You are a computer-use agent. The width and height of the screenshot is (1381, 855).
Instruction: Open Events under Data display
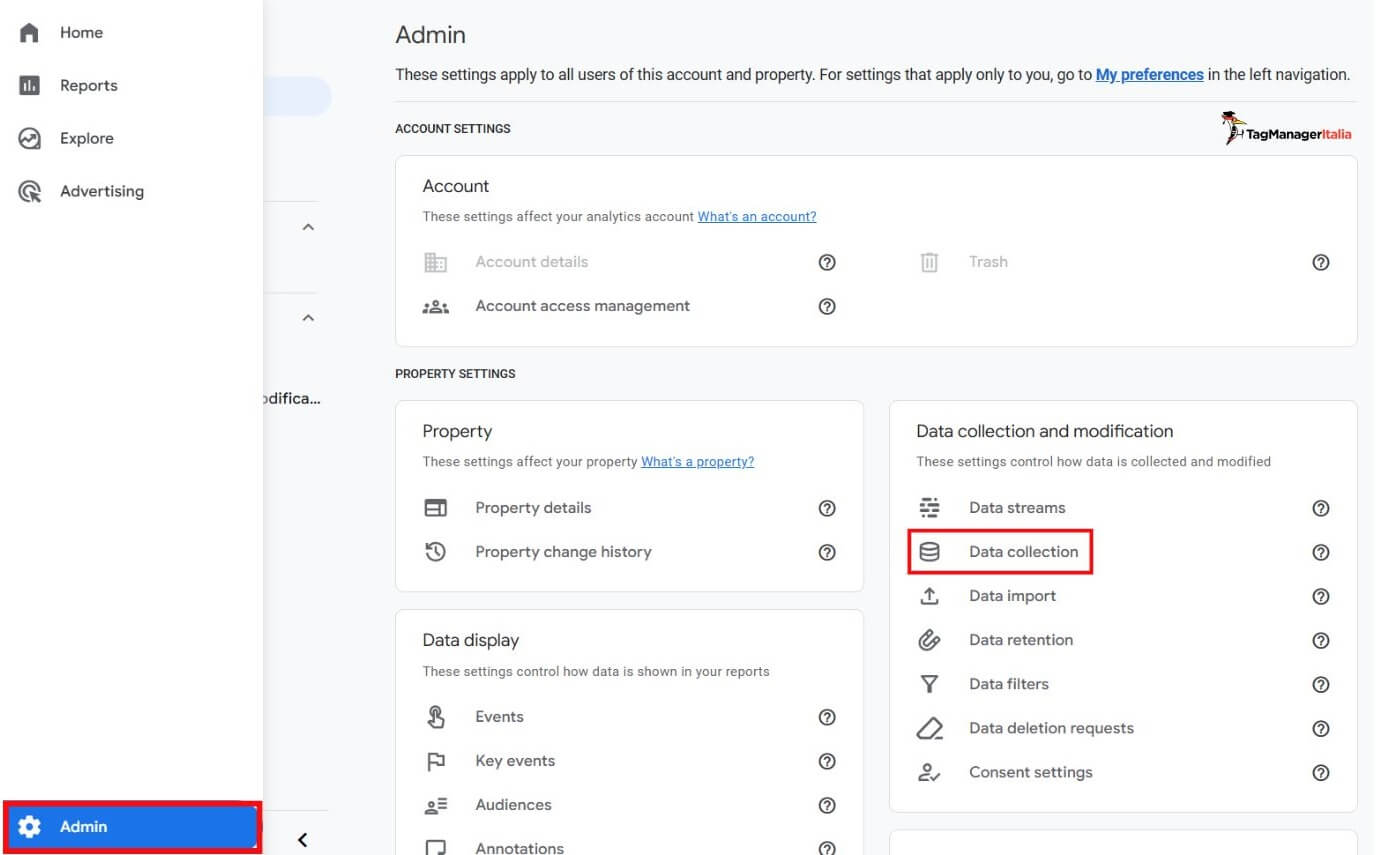click(499, 717)
